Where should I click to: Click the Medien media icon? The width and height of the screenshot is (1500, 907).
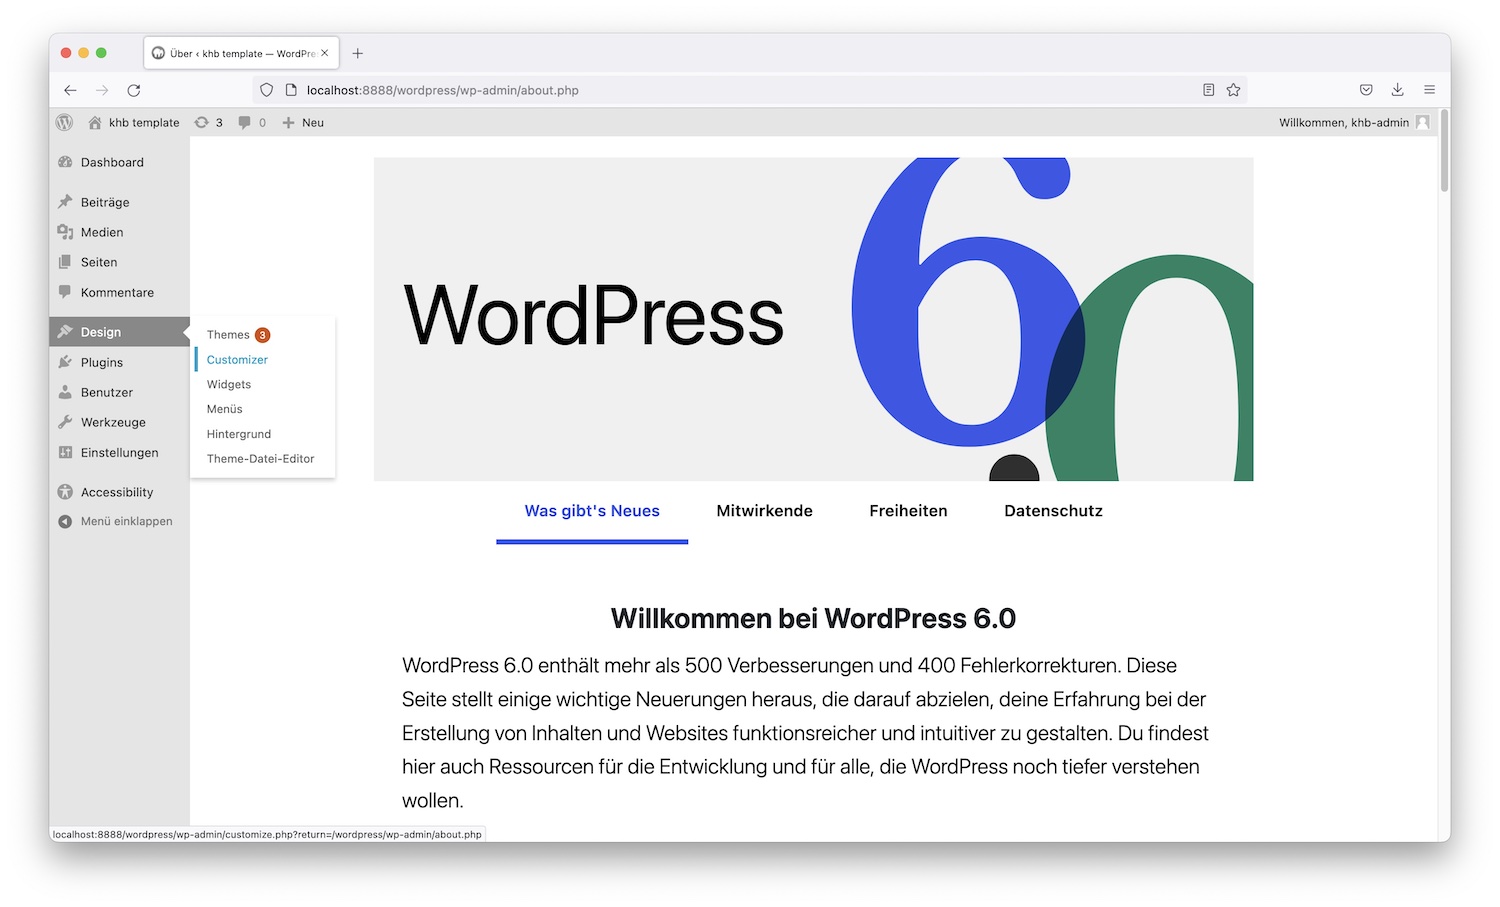(x=65, y=232)
